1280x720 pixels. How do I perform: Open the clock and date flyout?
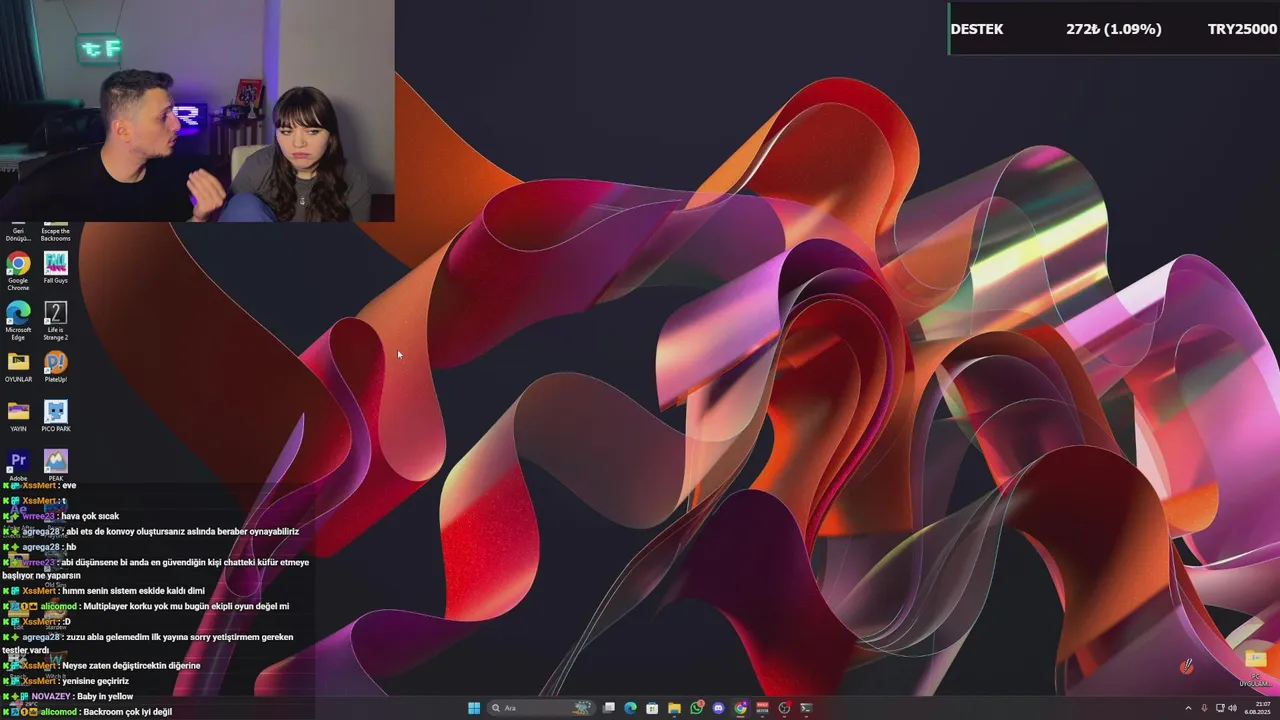[1258, 708]
